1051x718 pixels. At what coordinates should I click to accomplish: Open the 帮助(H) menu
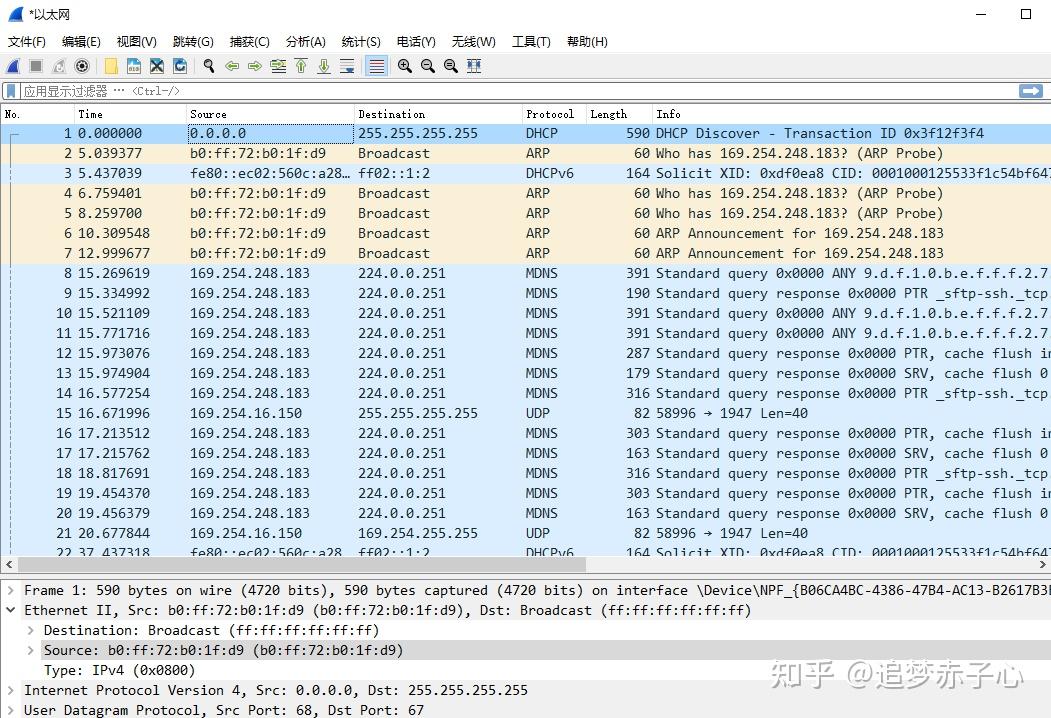[x=587, y=42]
